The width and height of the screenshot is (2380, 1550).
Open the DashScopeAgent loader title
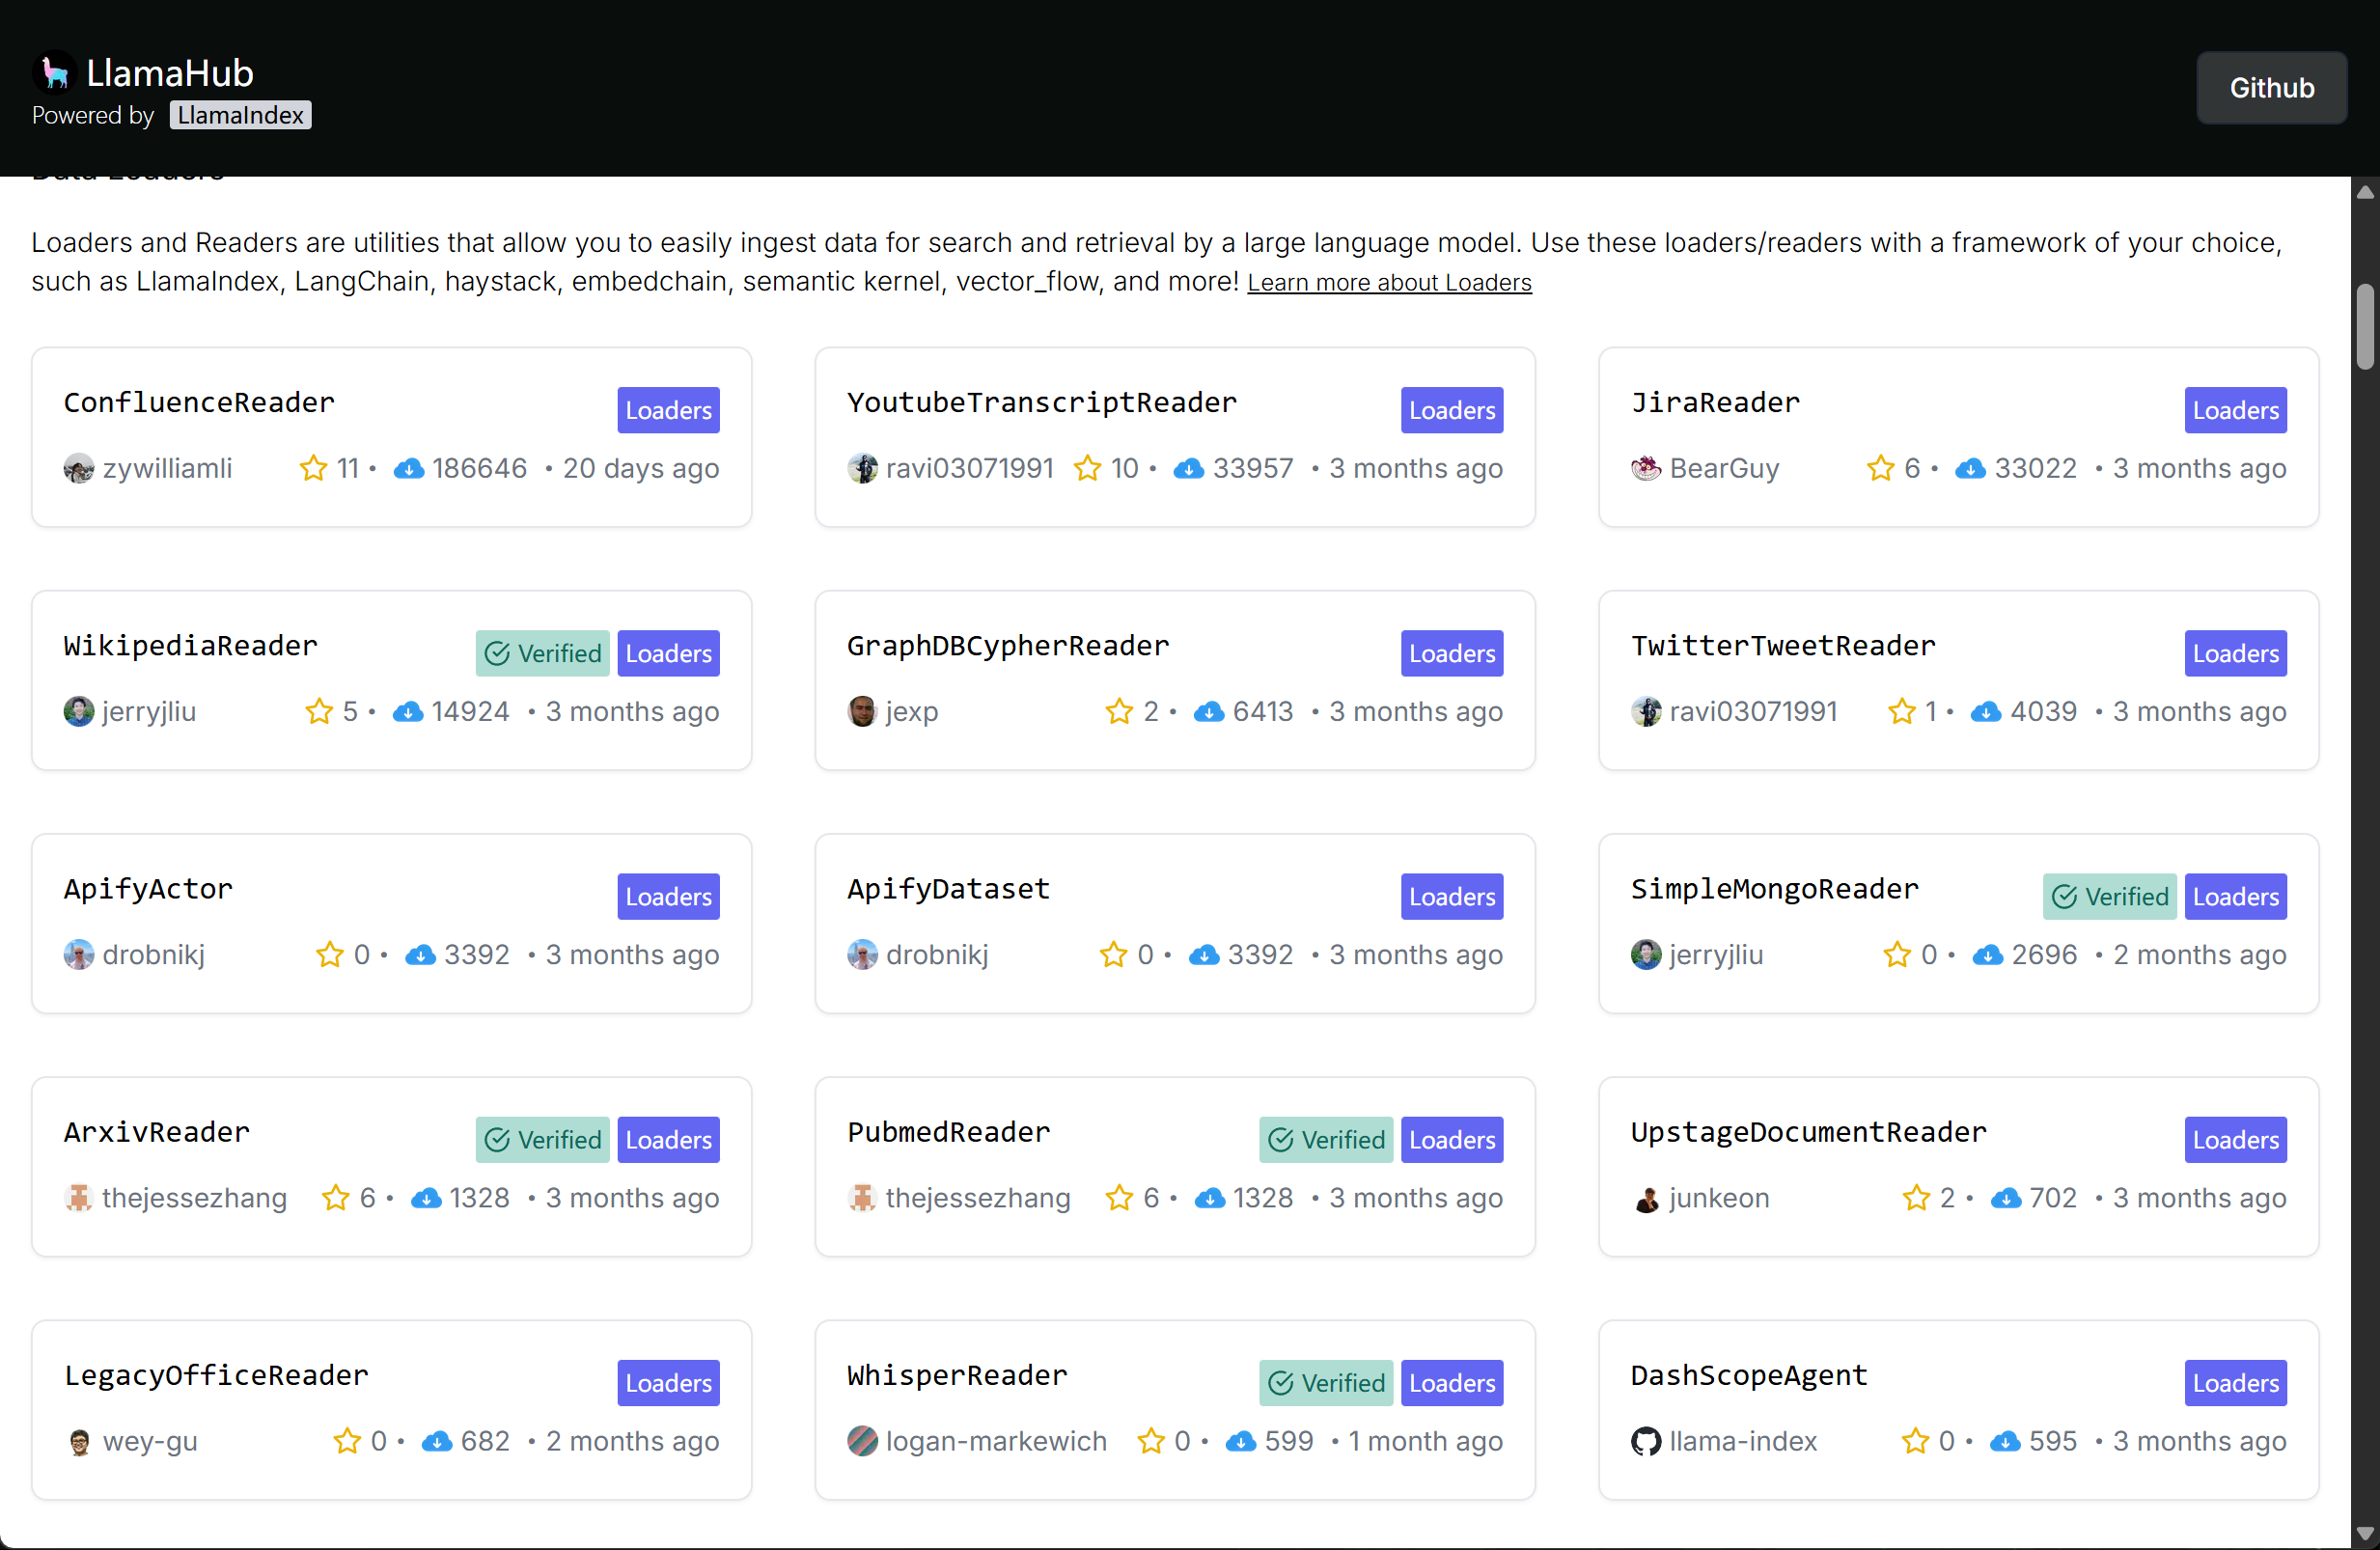click(1749, 1374)
